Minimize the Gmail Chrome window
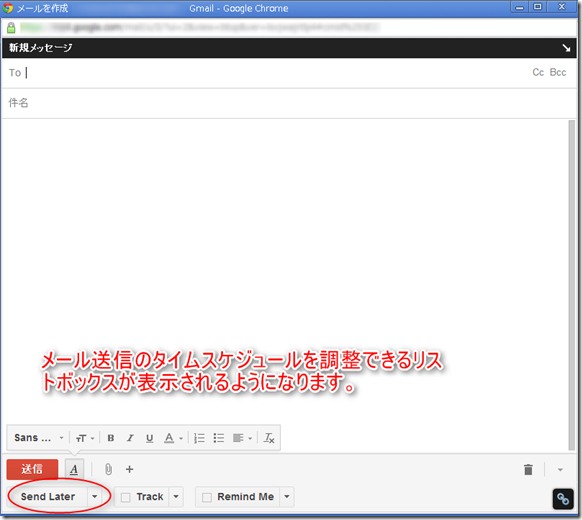582x520 pixels. (x=520, y=7)
